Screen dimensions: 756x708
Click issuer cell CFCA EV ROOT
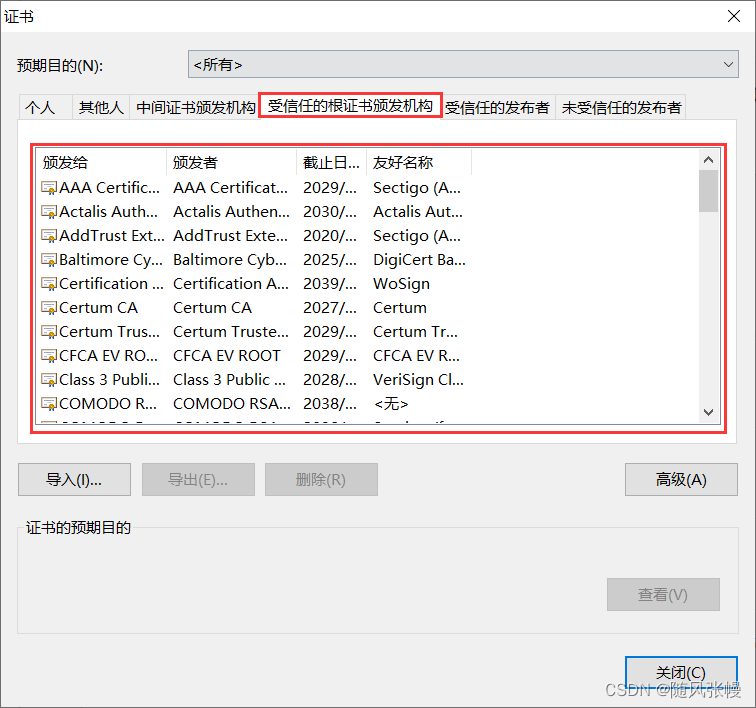pyautogui.click(x=227, y=356)
